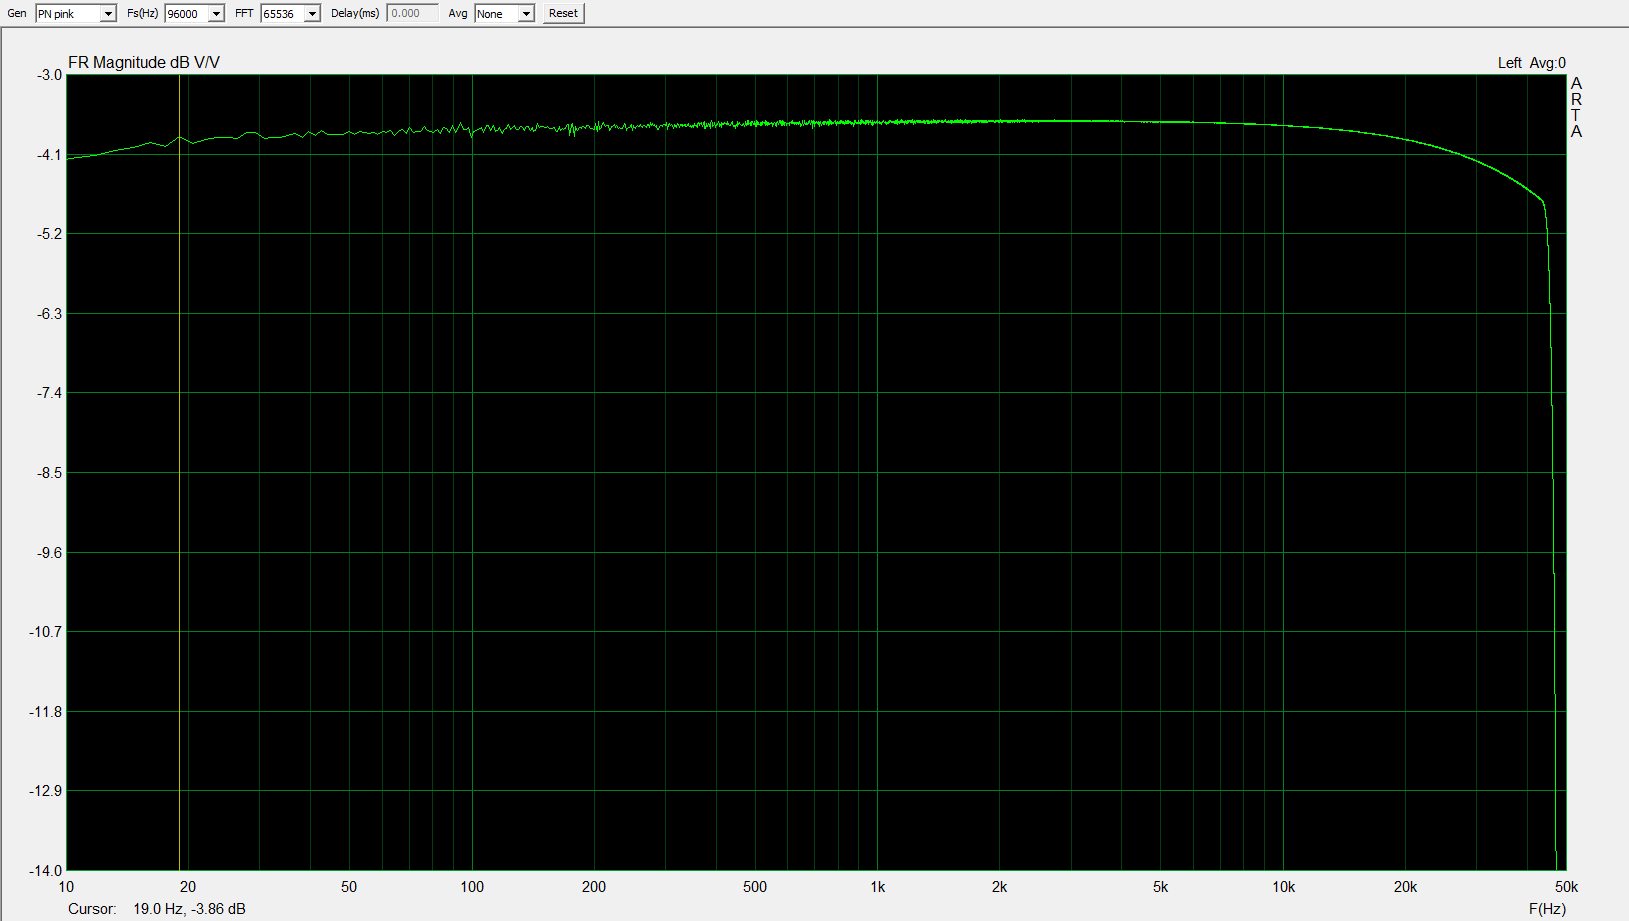Click the ARTA vertical label
1629x921 pixels.
(1576, 107)
